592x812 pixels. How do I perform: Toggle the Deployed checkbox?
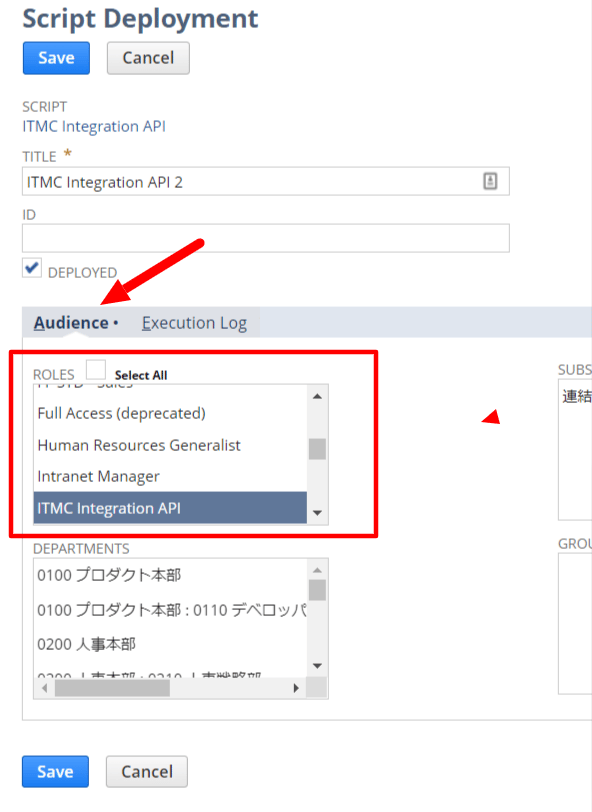(32, 268)
